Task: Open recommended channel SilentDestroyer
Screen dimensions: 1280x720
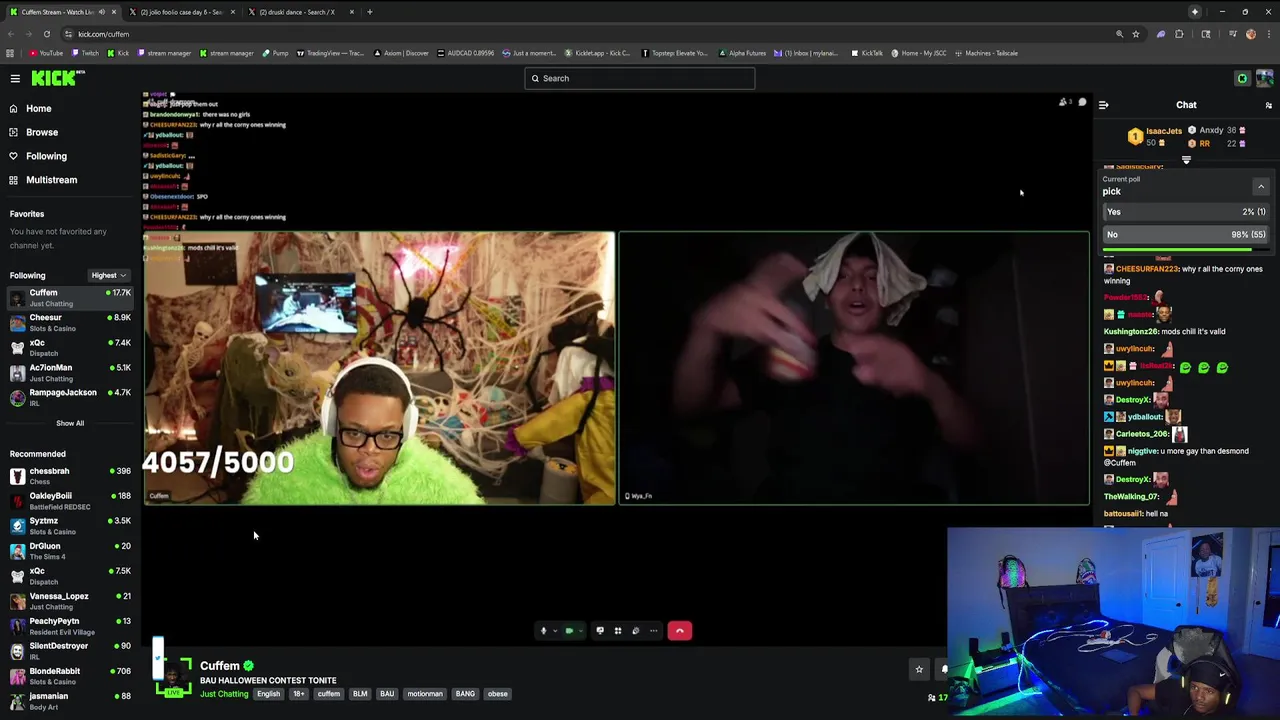Action: 70,651
